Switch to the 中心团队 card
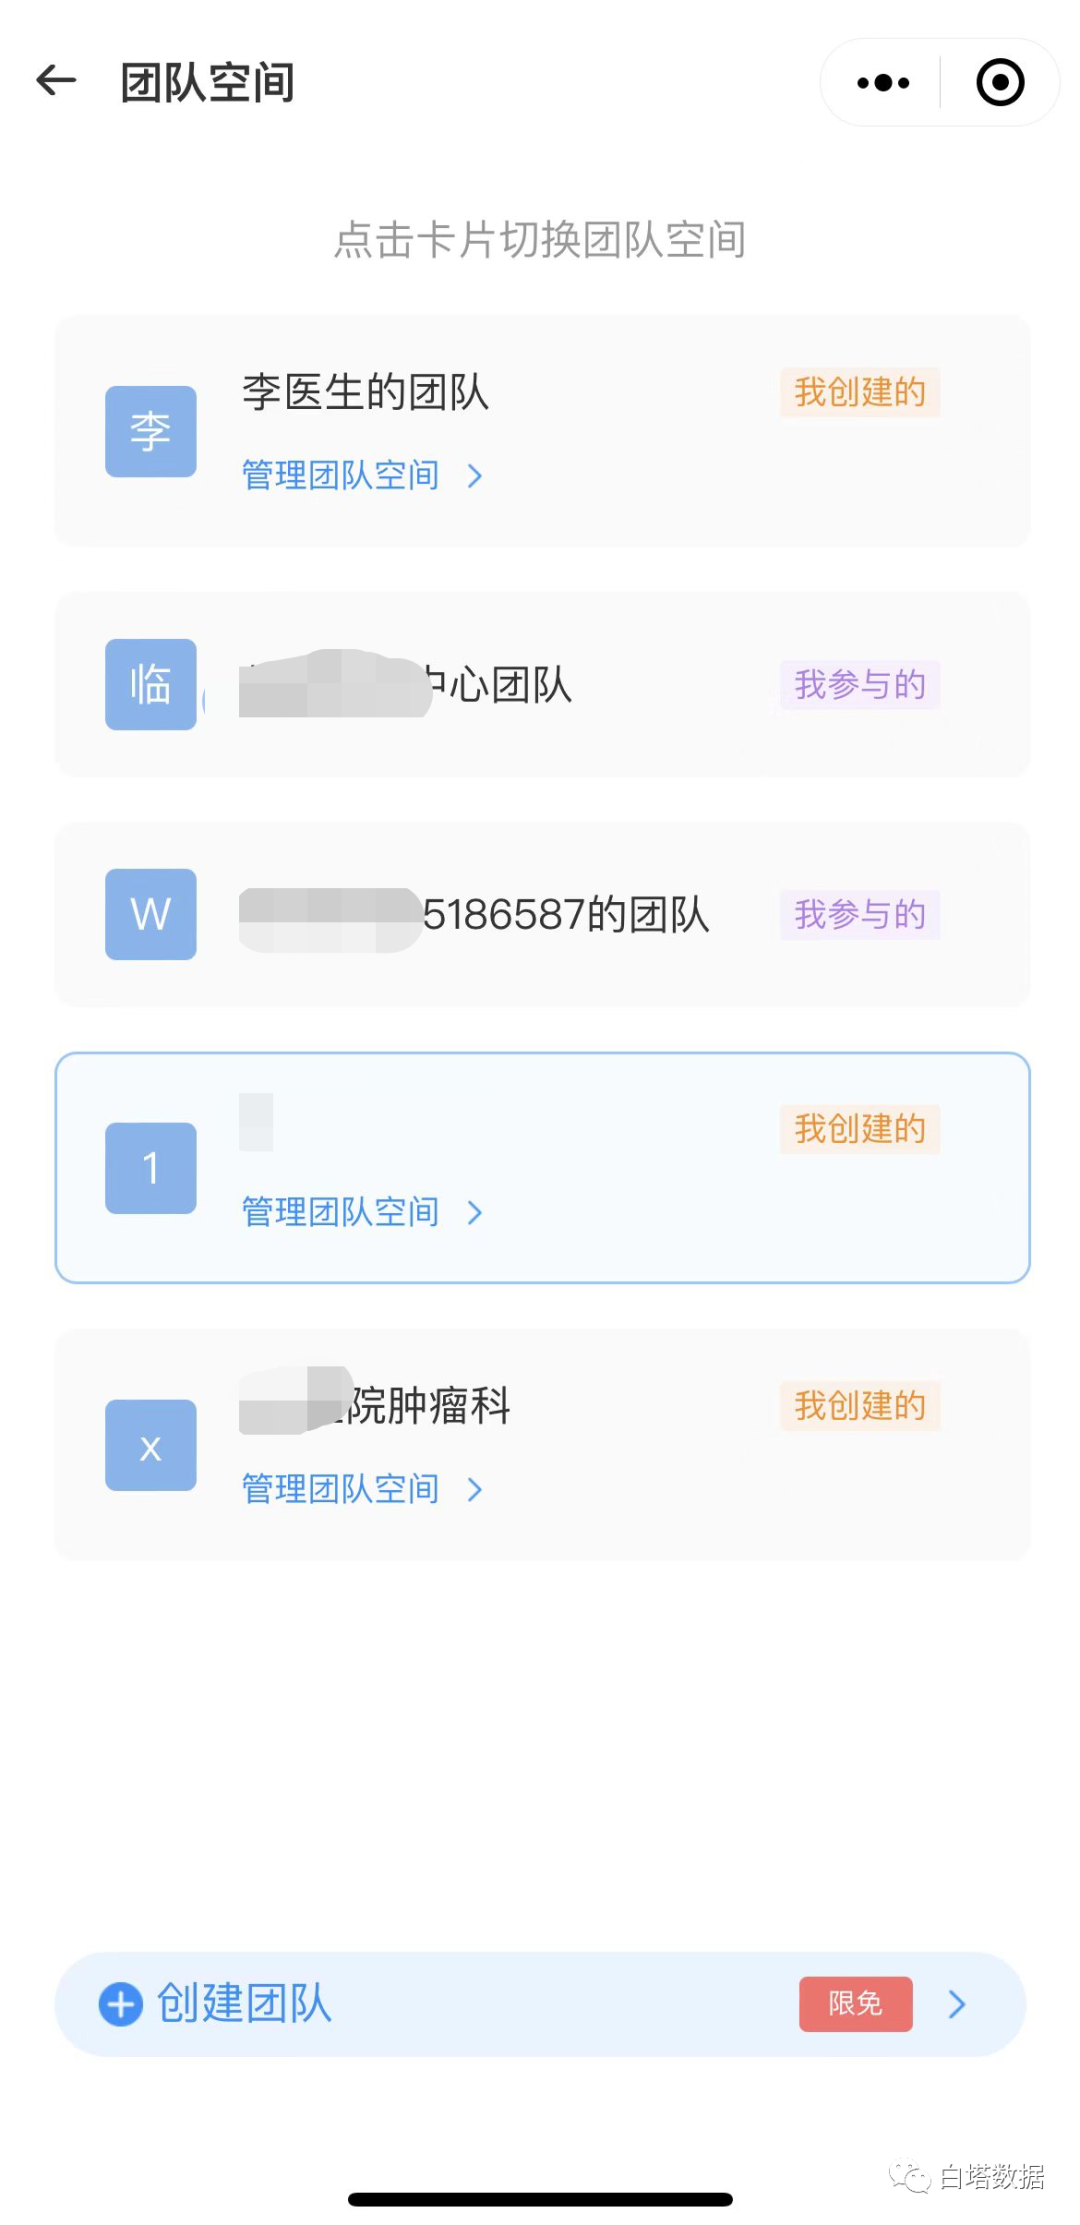The image size is (1080, 2225). click(542, 684)
